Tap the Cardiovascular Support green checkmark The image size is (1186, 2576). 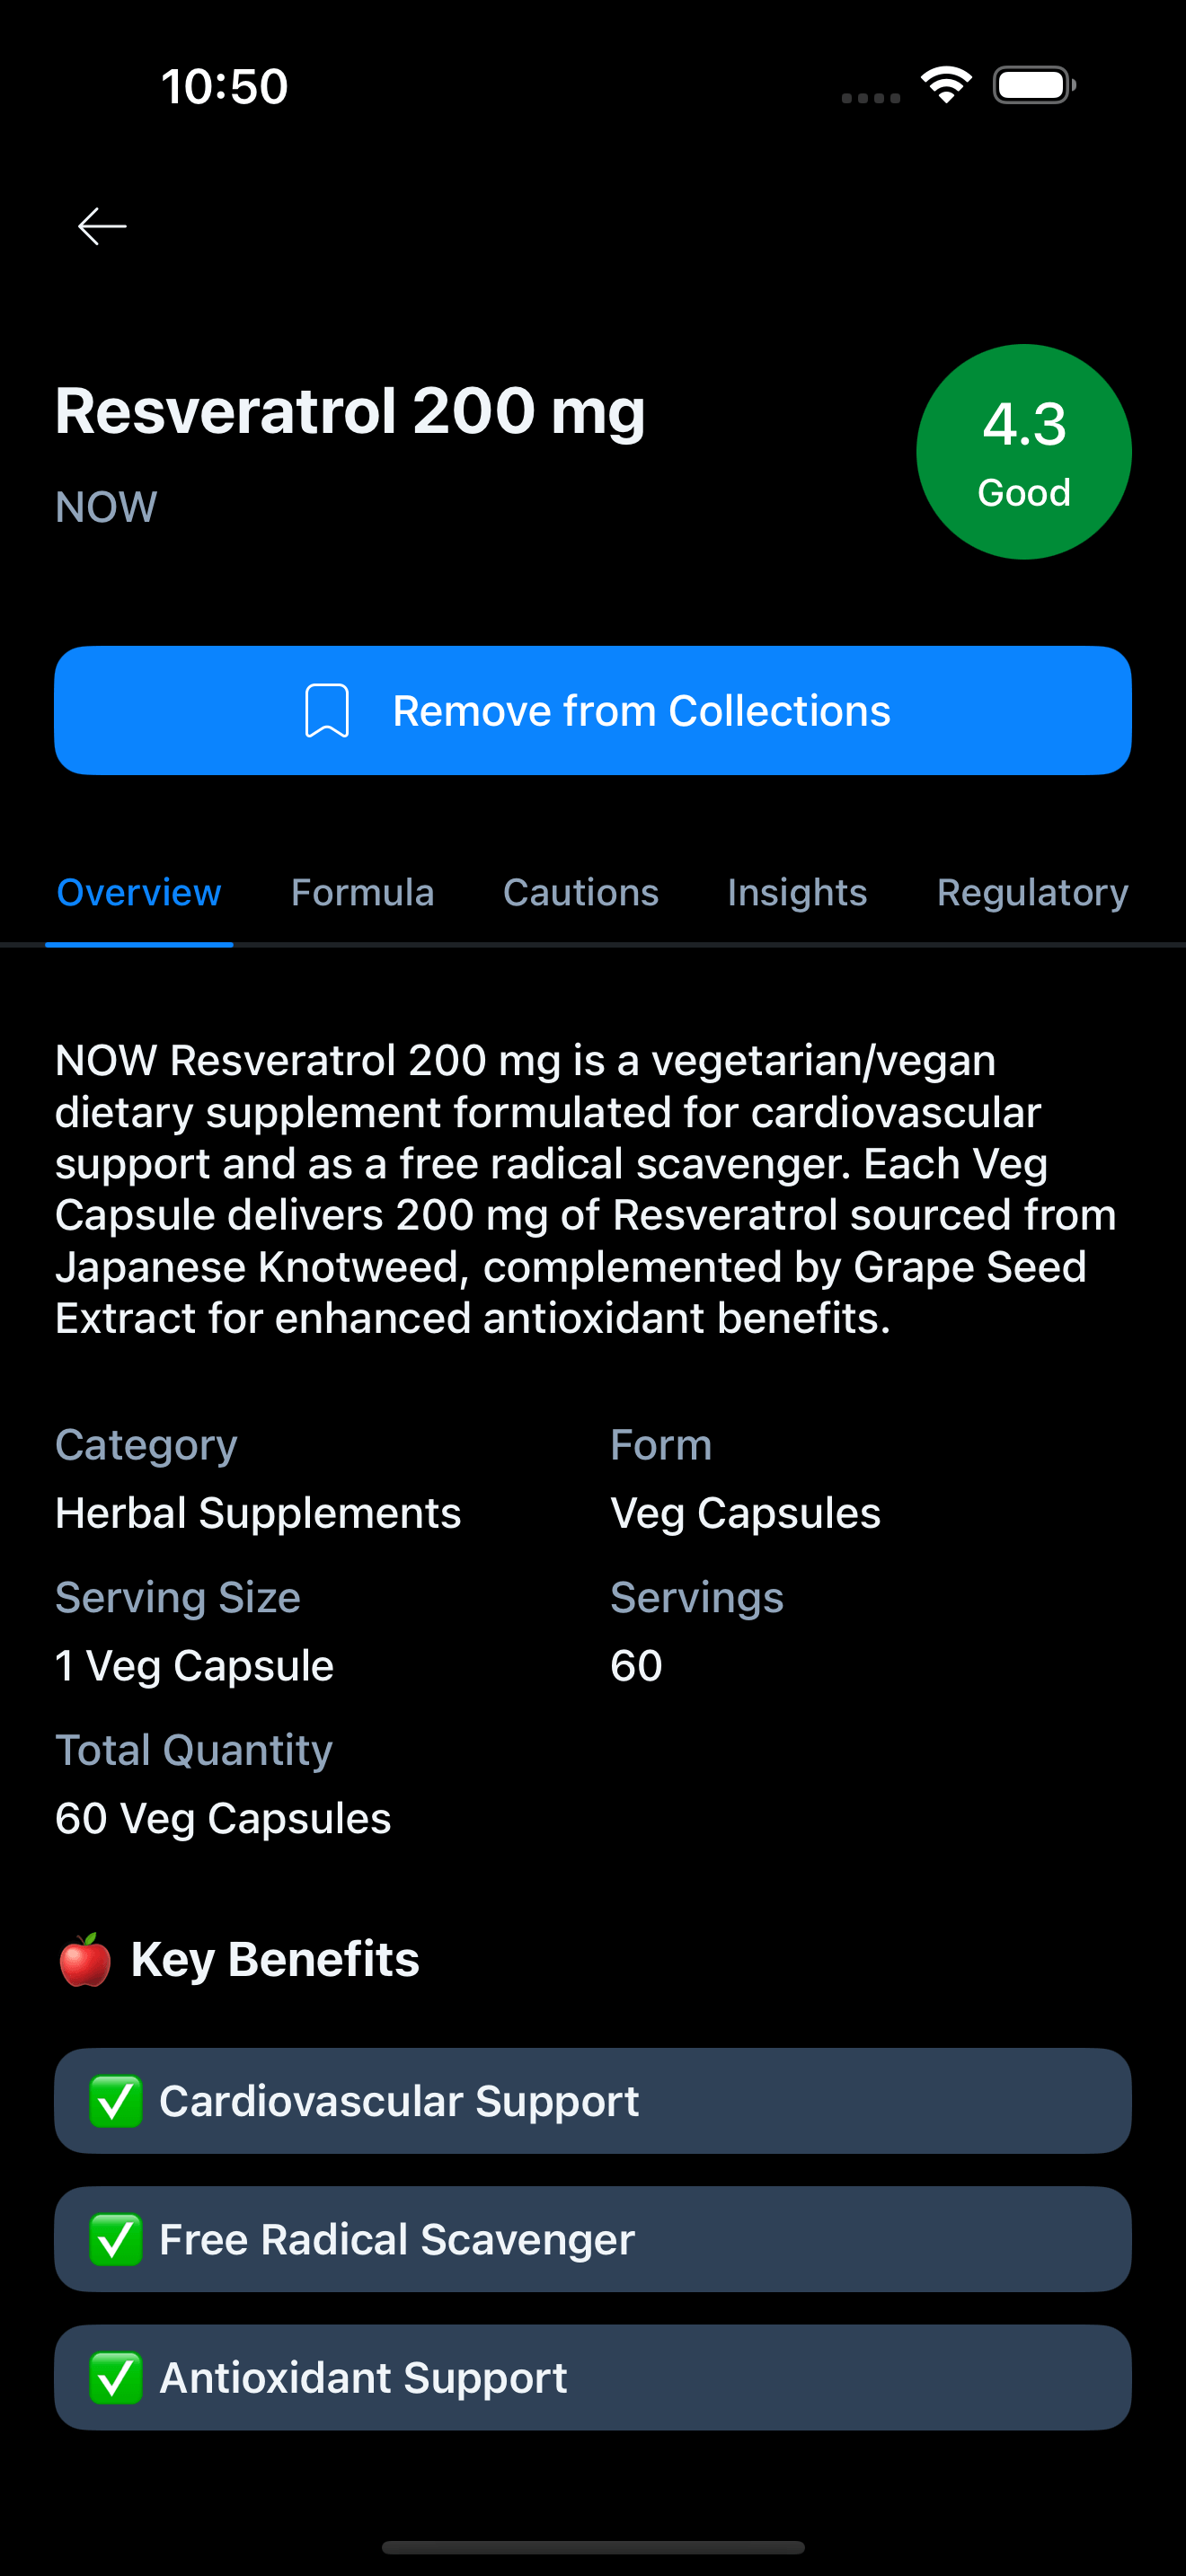pos(116,2101)
